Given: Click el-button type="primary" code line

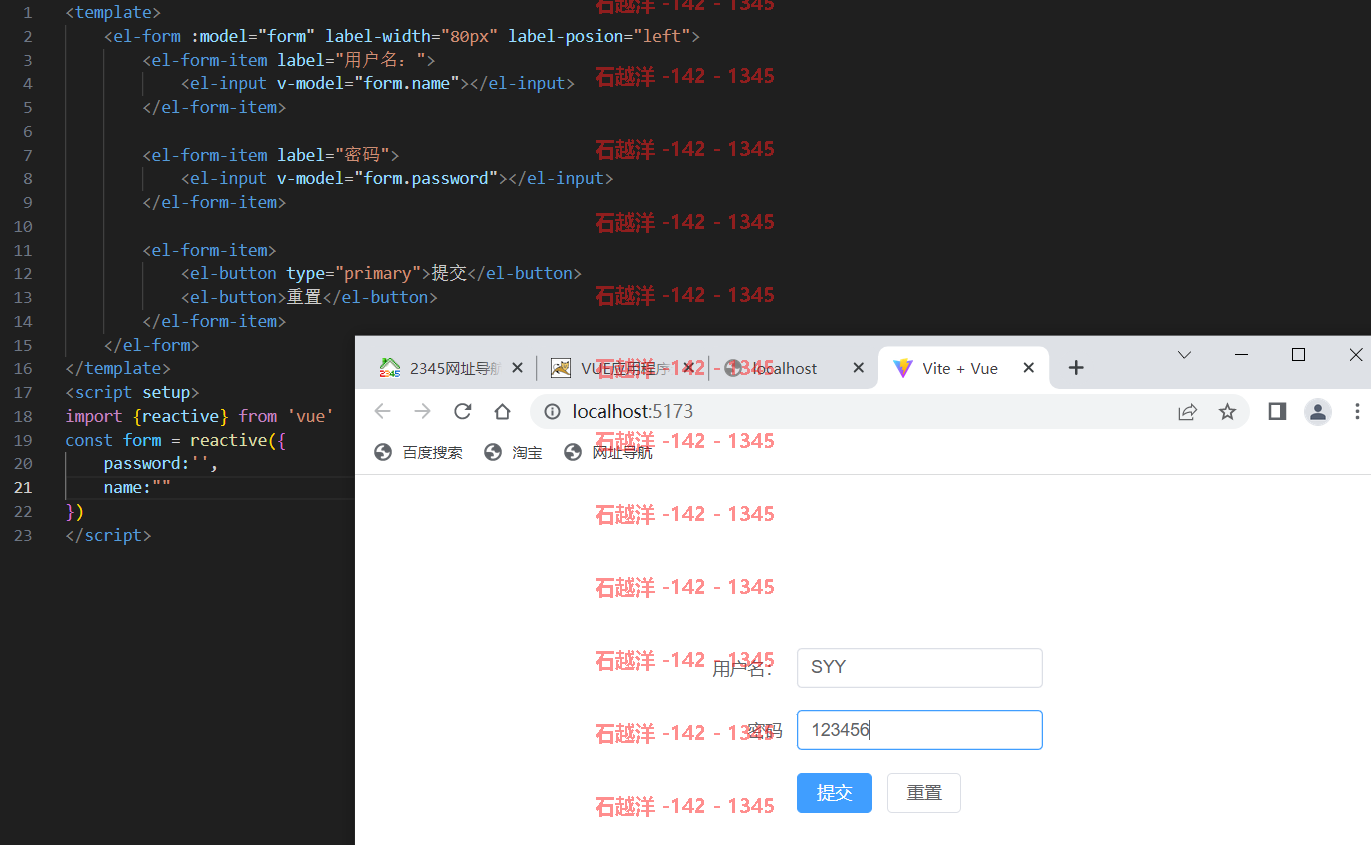Looking at the screenshot, I should coord(381,273).
